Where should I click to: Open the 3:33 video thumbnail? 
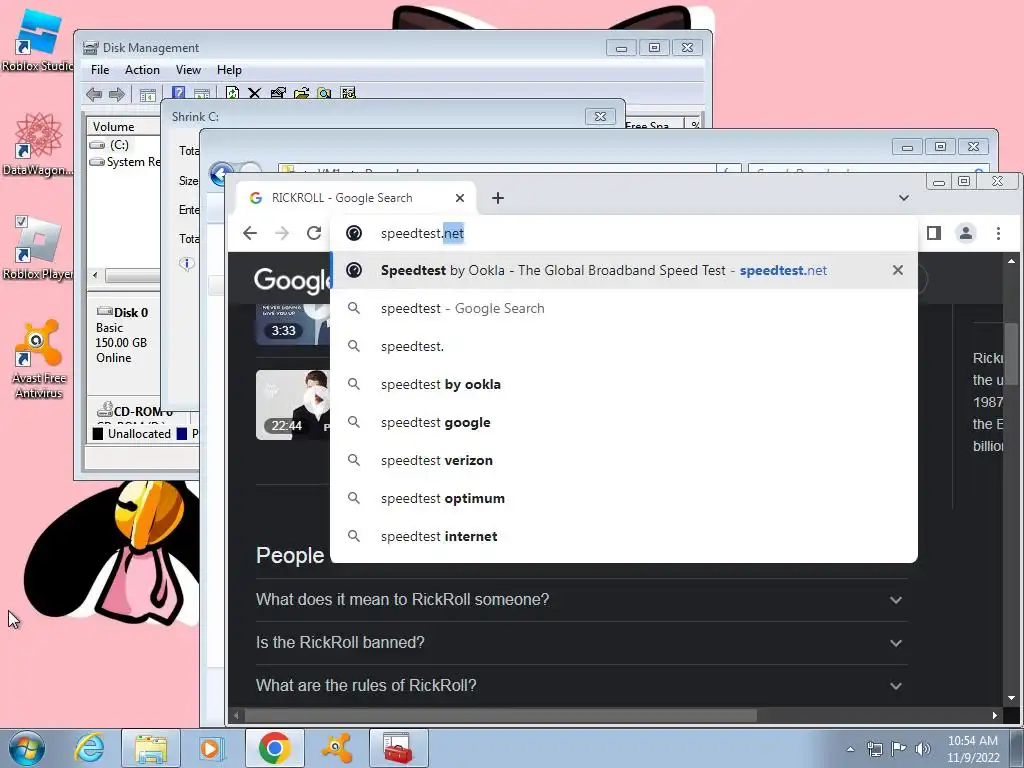[293, 325]
